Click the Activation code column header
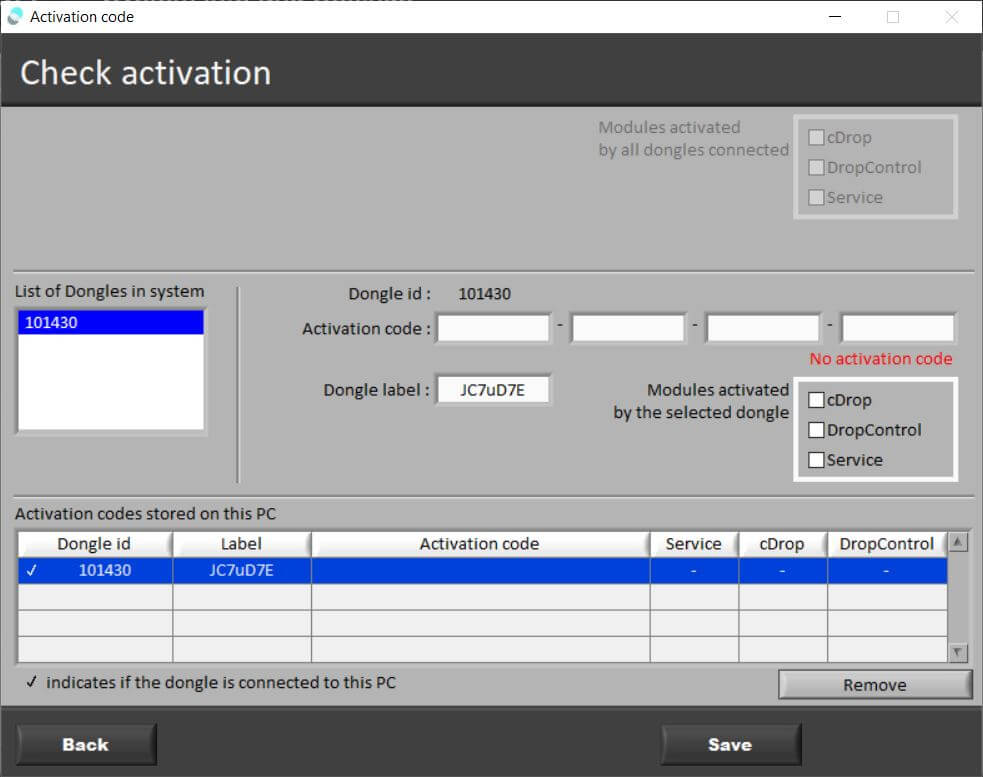 point(479,544)
